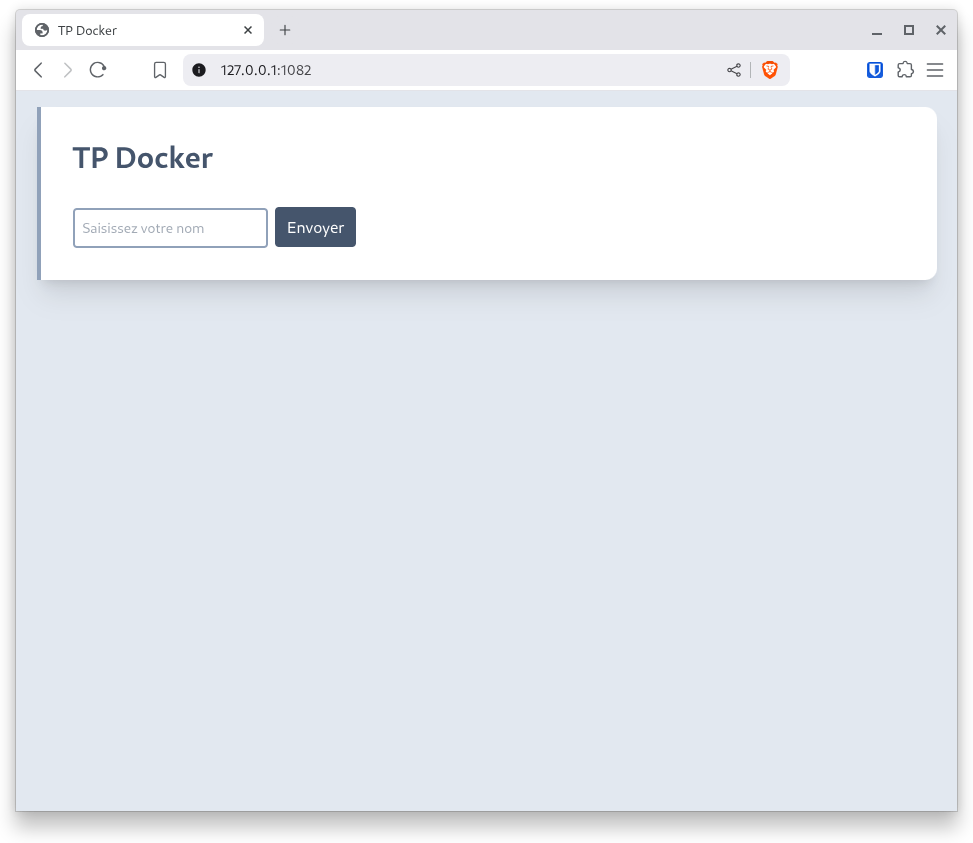Viewport: 973px width, 843px height.
Task: Open the browser hamburger menu
Action: point(935,70)
